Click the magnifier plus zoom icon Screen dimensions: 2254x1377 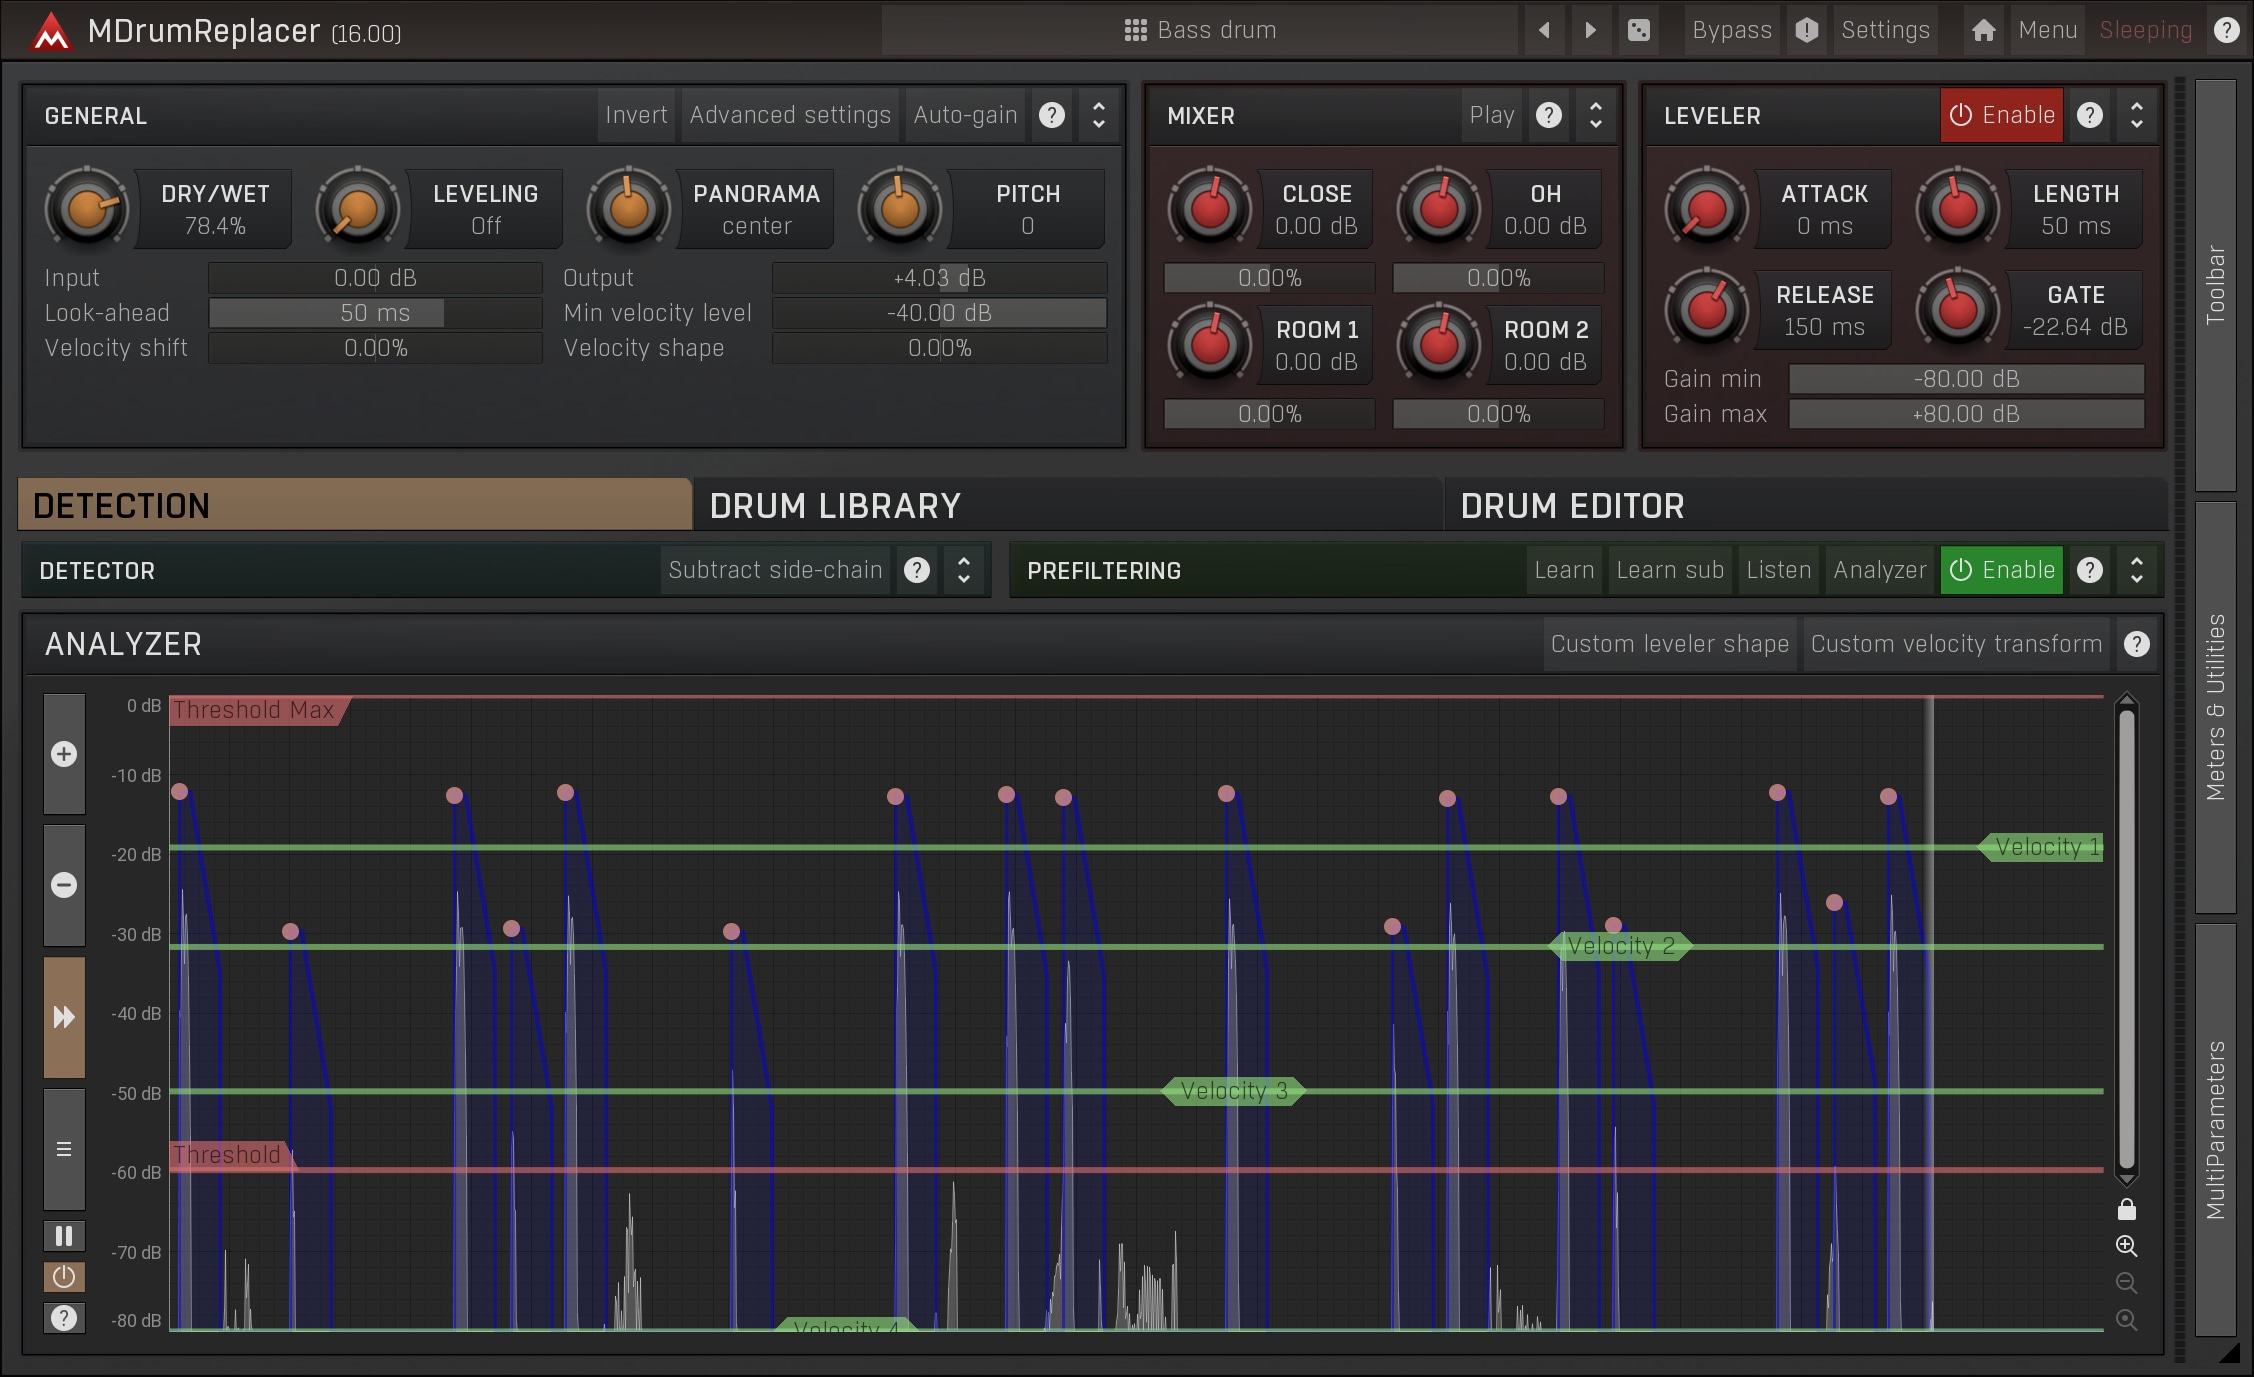coord(2126,1246)
